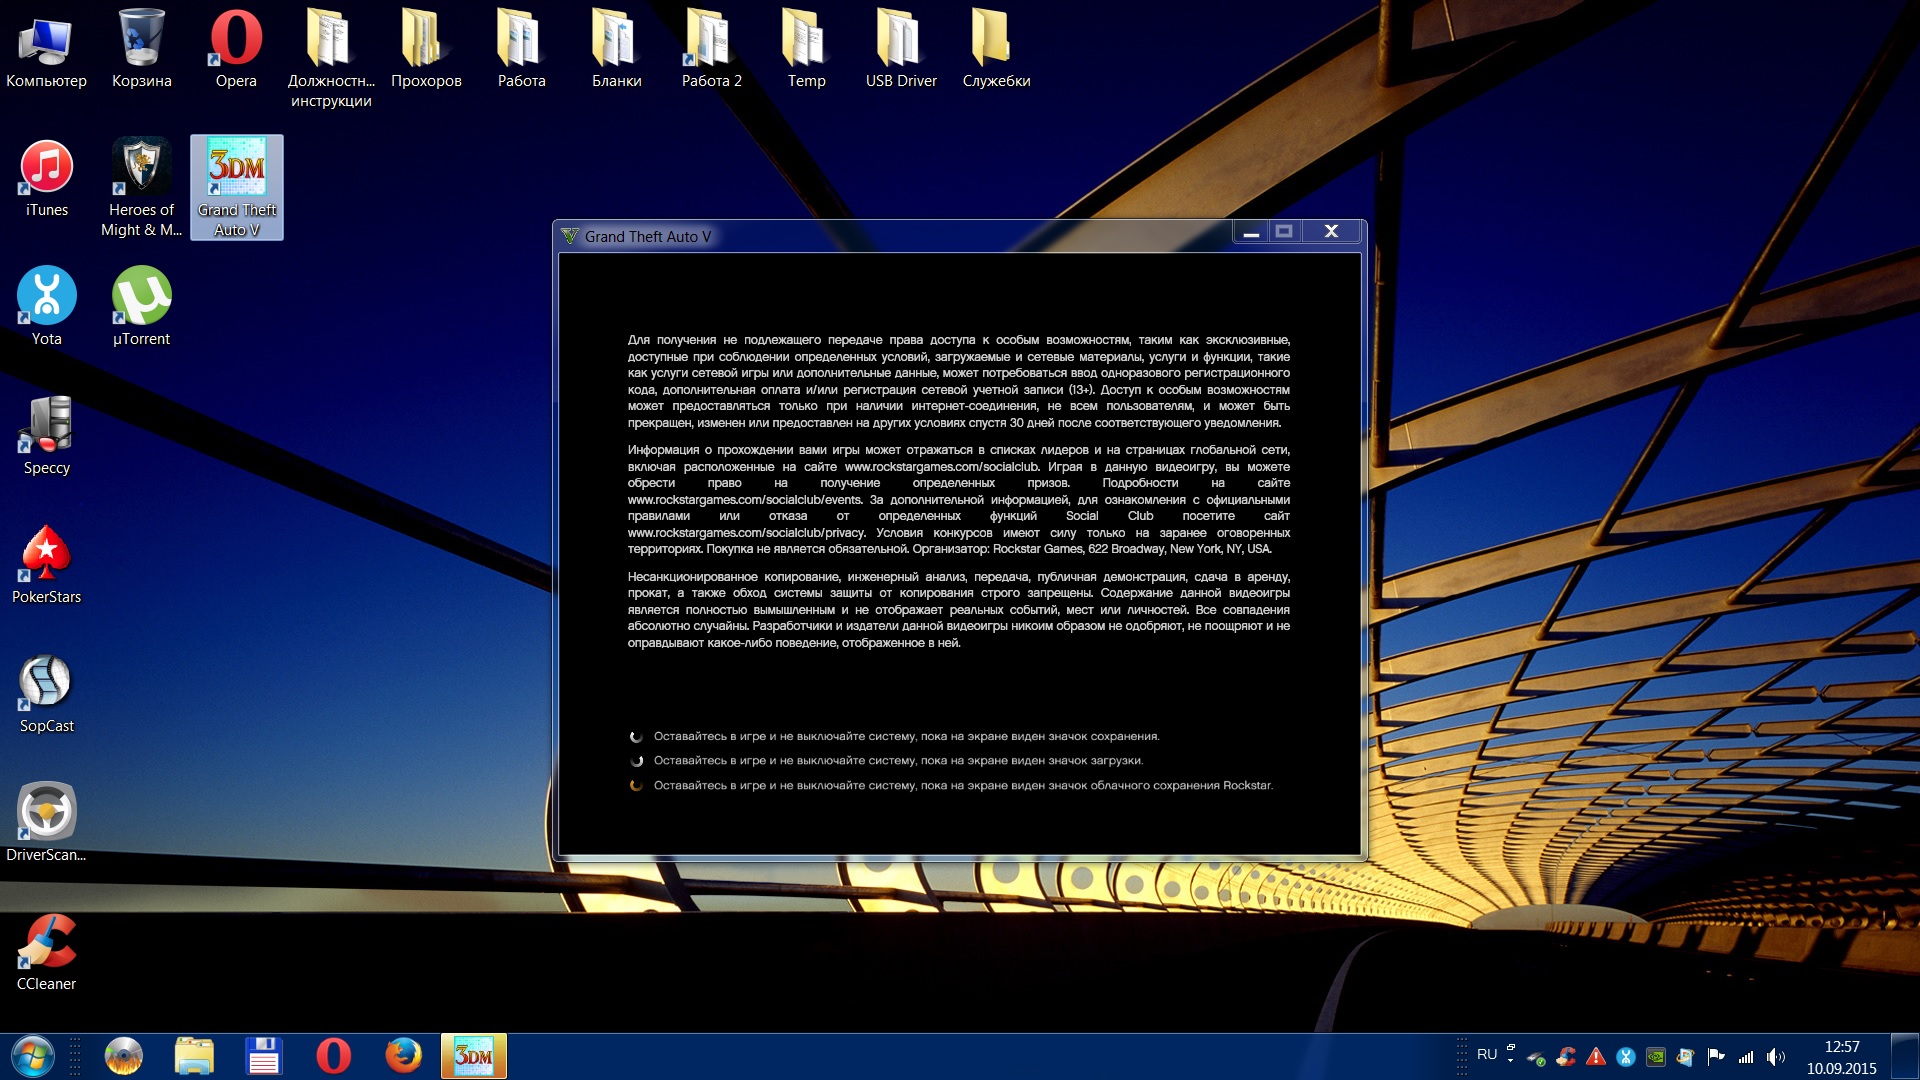
Task: Open Heroes of Might & Magic game
Action: (142, 169)
